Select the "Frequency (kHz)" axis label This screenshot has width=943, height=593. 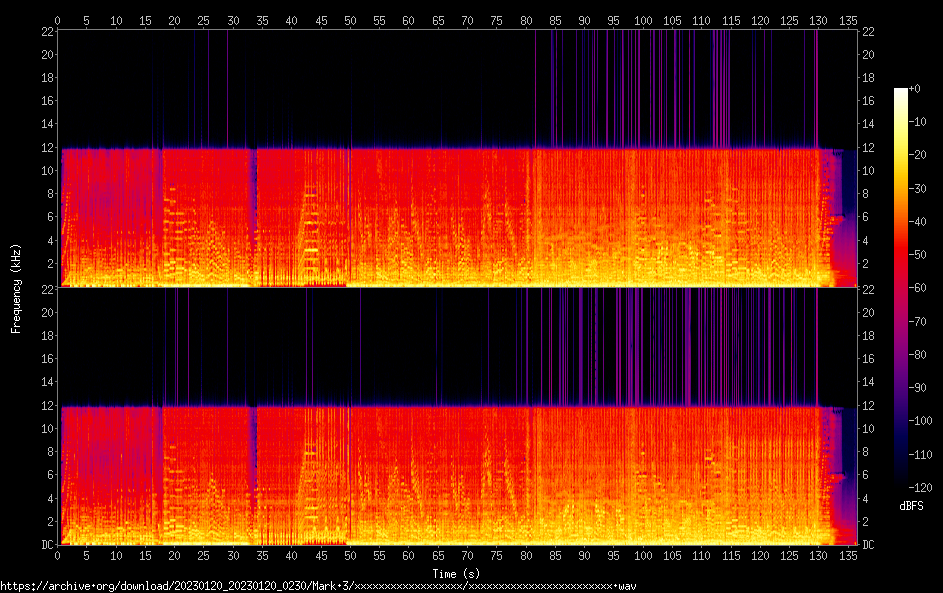[15, 288]
